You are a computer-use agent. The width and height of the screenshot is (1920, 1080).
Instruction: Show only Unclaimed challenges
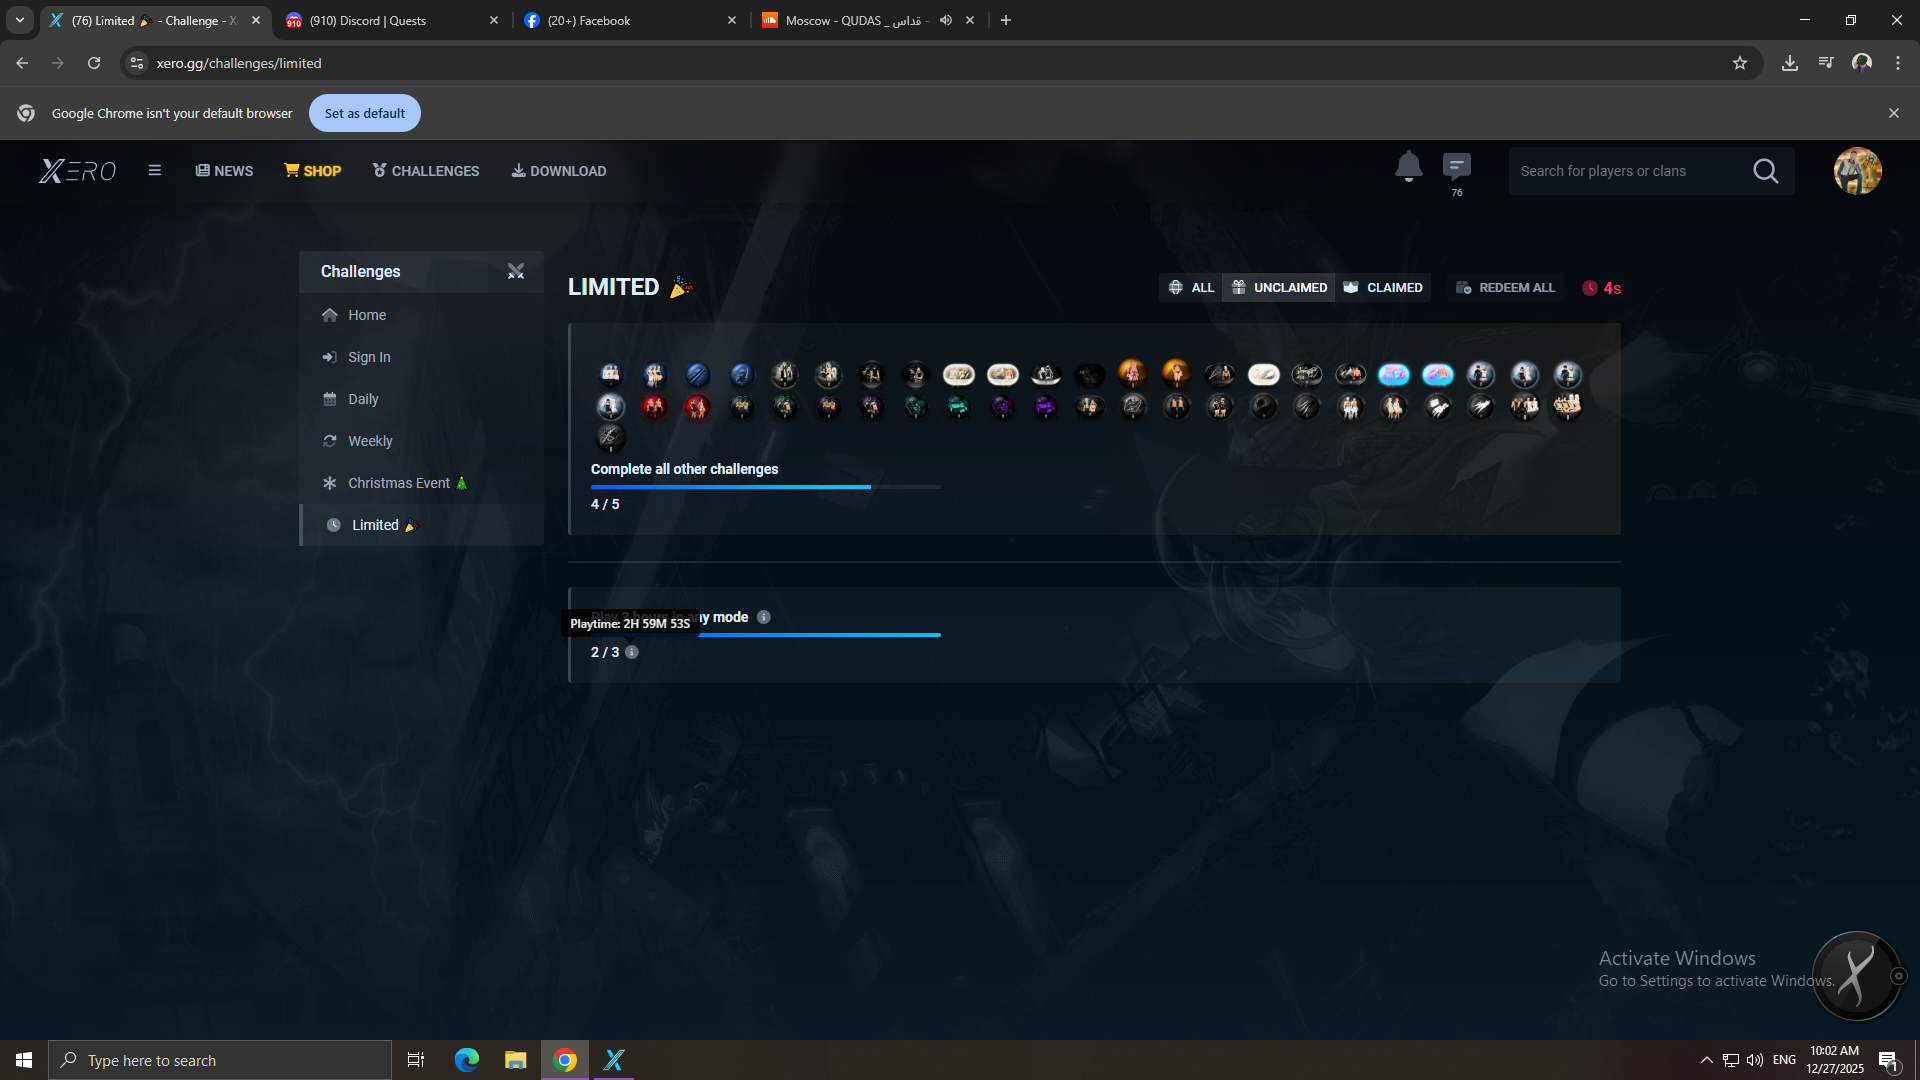tap(1278, 288)
